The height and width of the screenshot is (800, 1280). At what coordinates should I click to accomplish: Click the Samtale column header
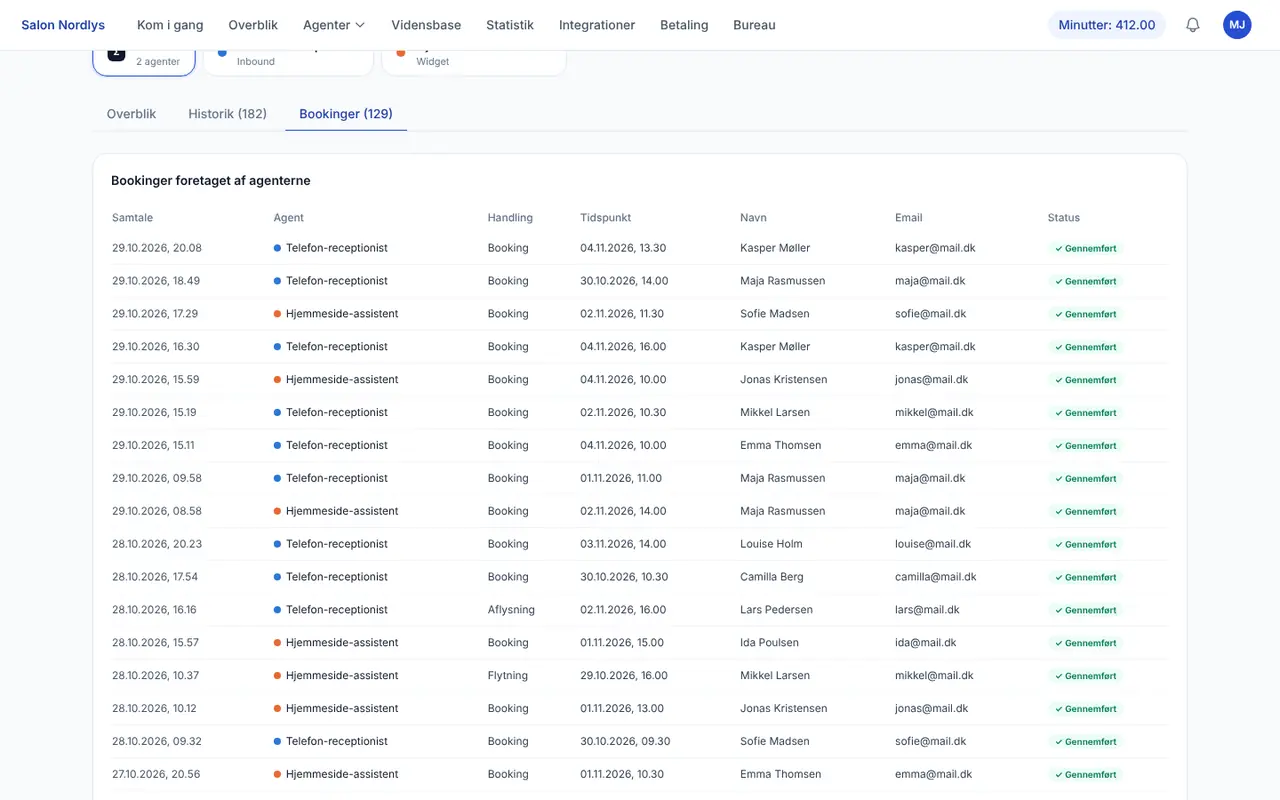coord(132,217)
